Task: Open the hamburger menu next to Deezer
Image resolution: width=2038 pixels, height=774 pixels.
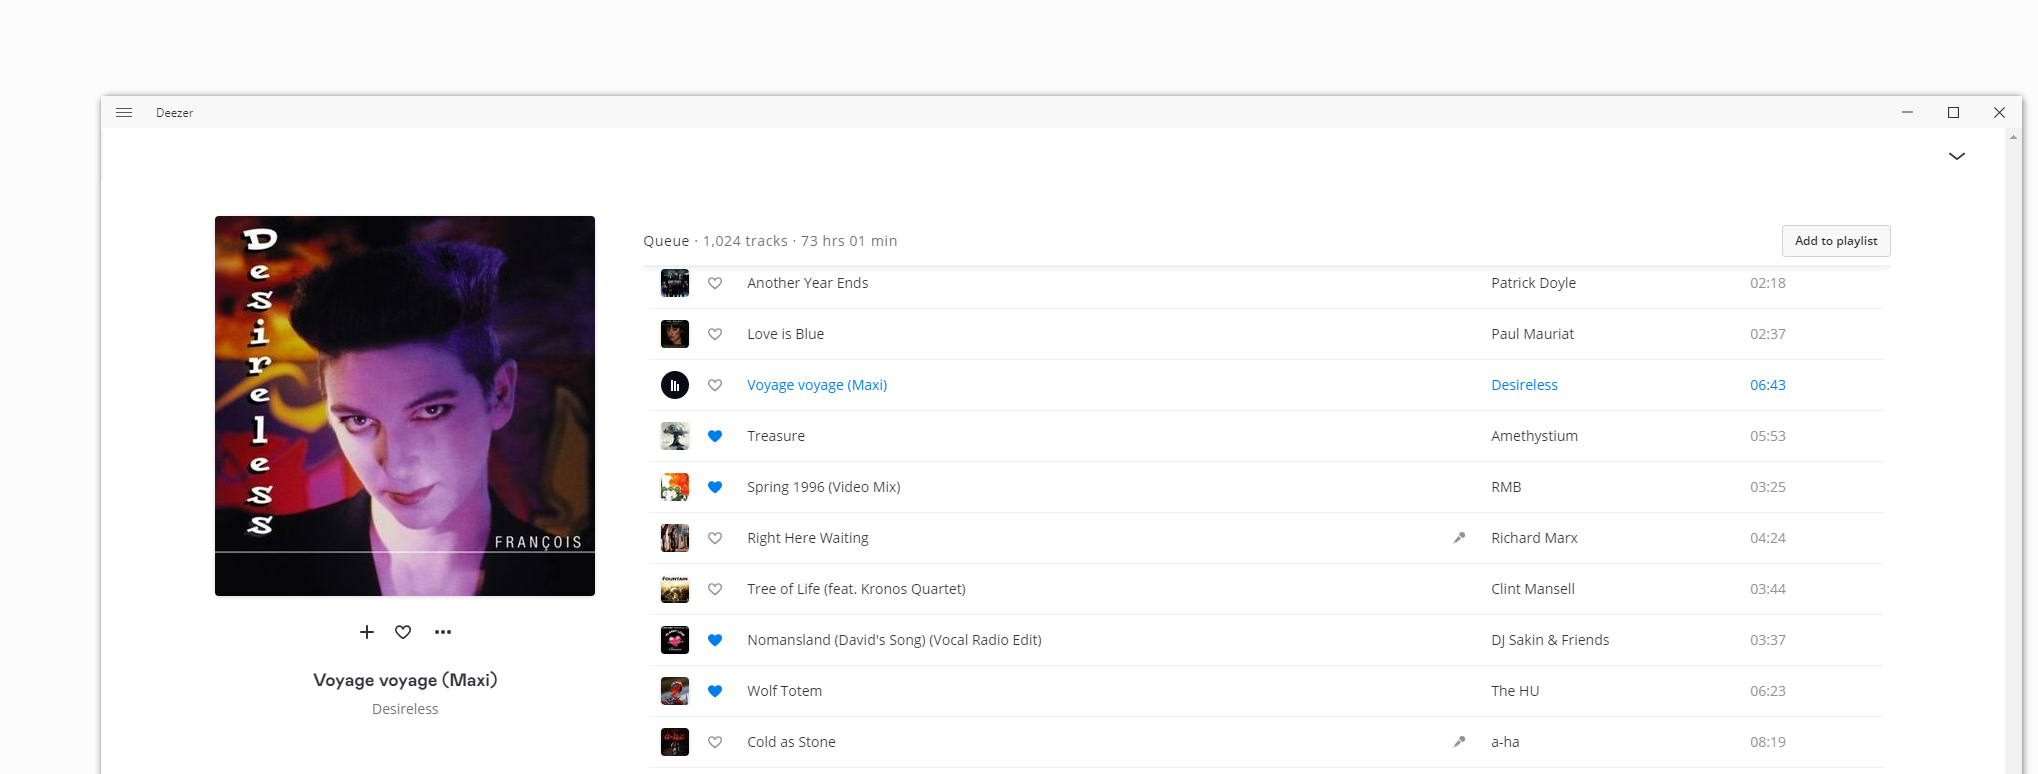Action: pyautogui.click(x=124, y=113)
